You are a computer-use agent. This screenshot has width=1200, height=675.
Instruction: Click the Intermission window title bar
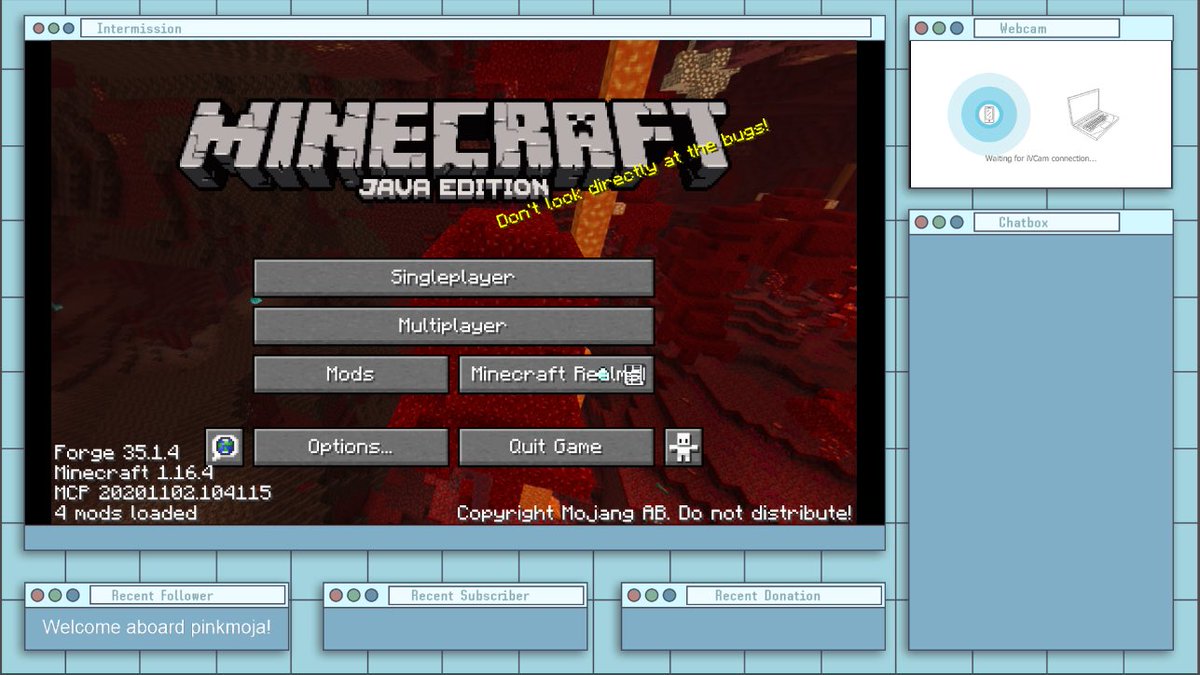point(455,28)
